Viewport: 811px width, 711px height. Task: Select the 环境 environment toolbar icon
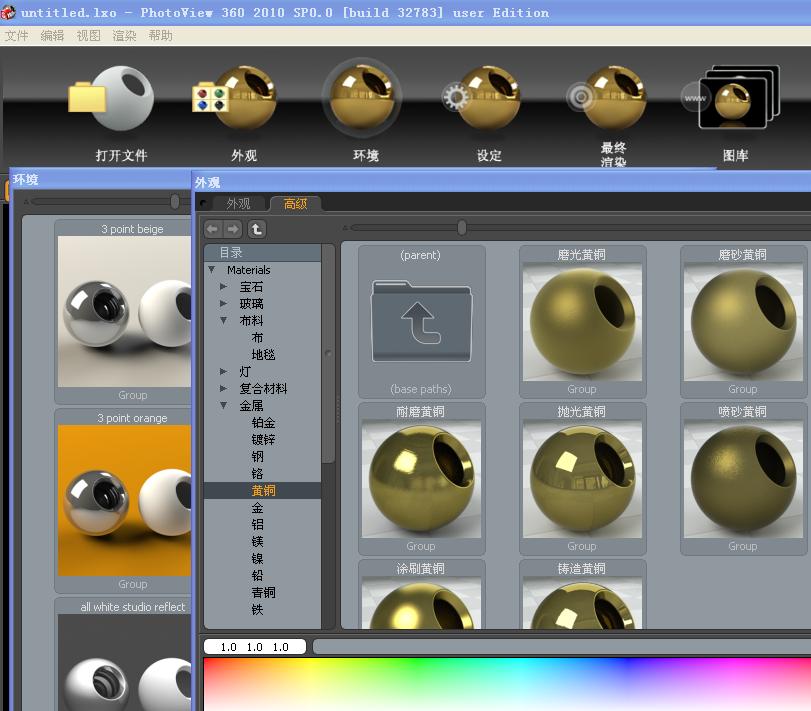362,97
